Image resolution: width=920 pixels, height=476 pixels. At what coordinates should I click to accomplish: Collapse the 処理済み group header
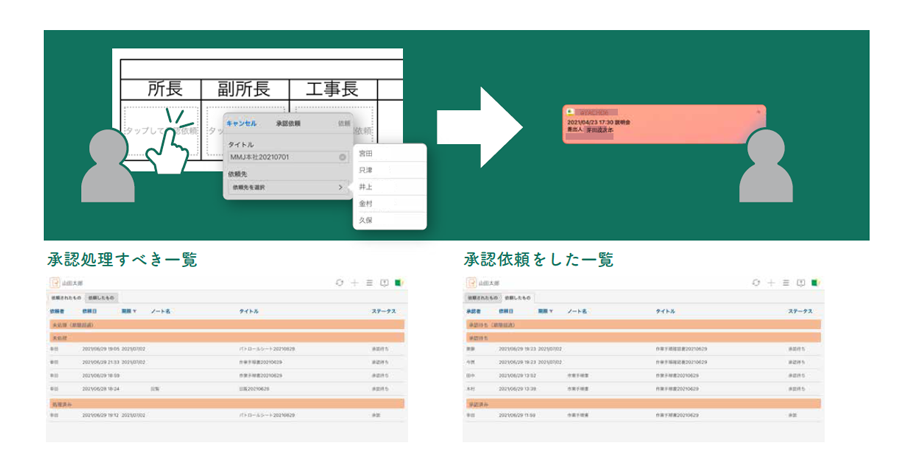click(228, 404)
